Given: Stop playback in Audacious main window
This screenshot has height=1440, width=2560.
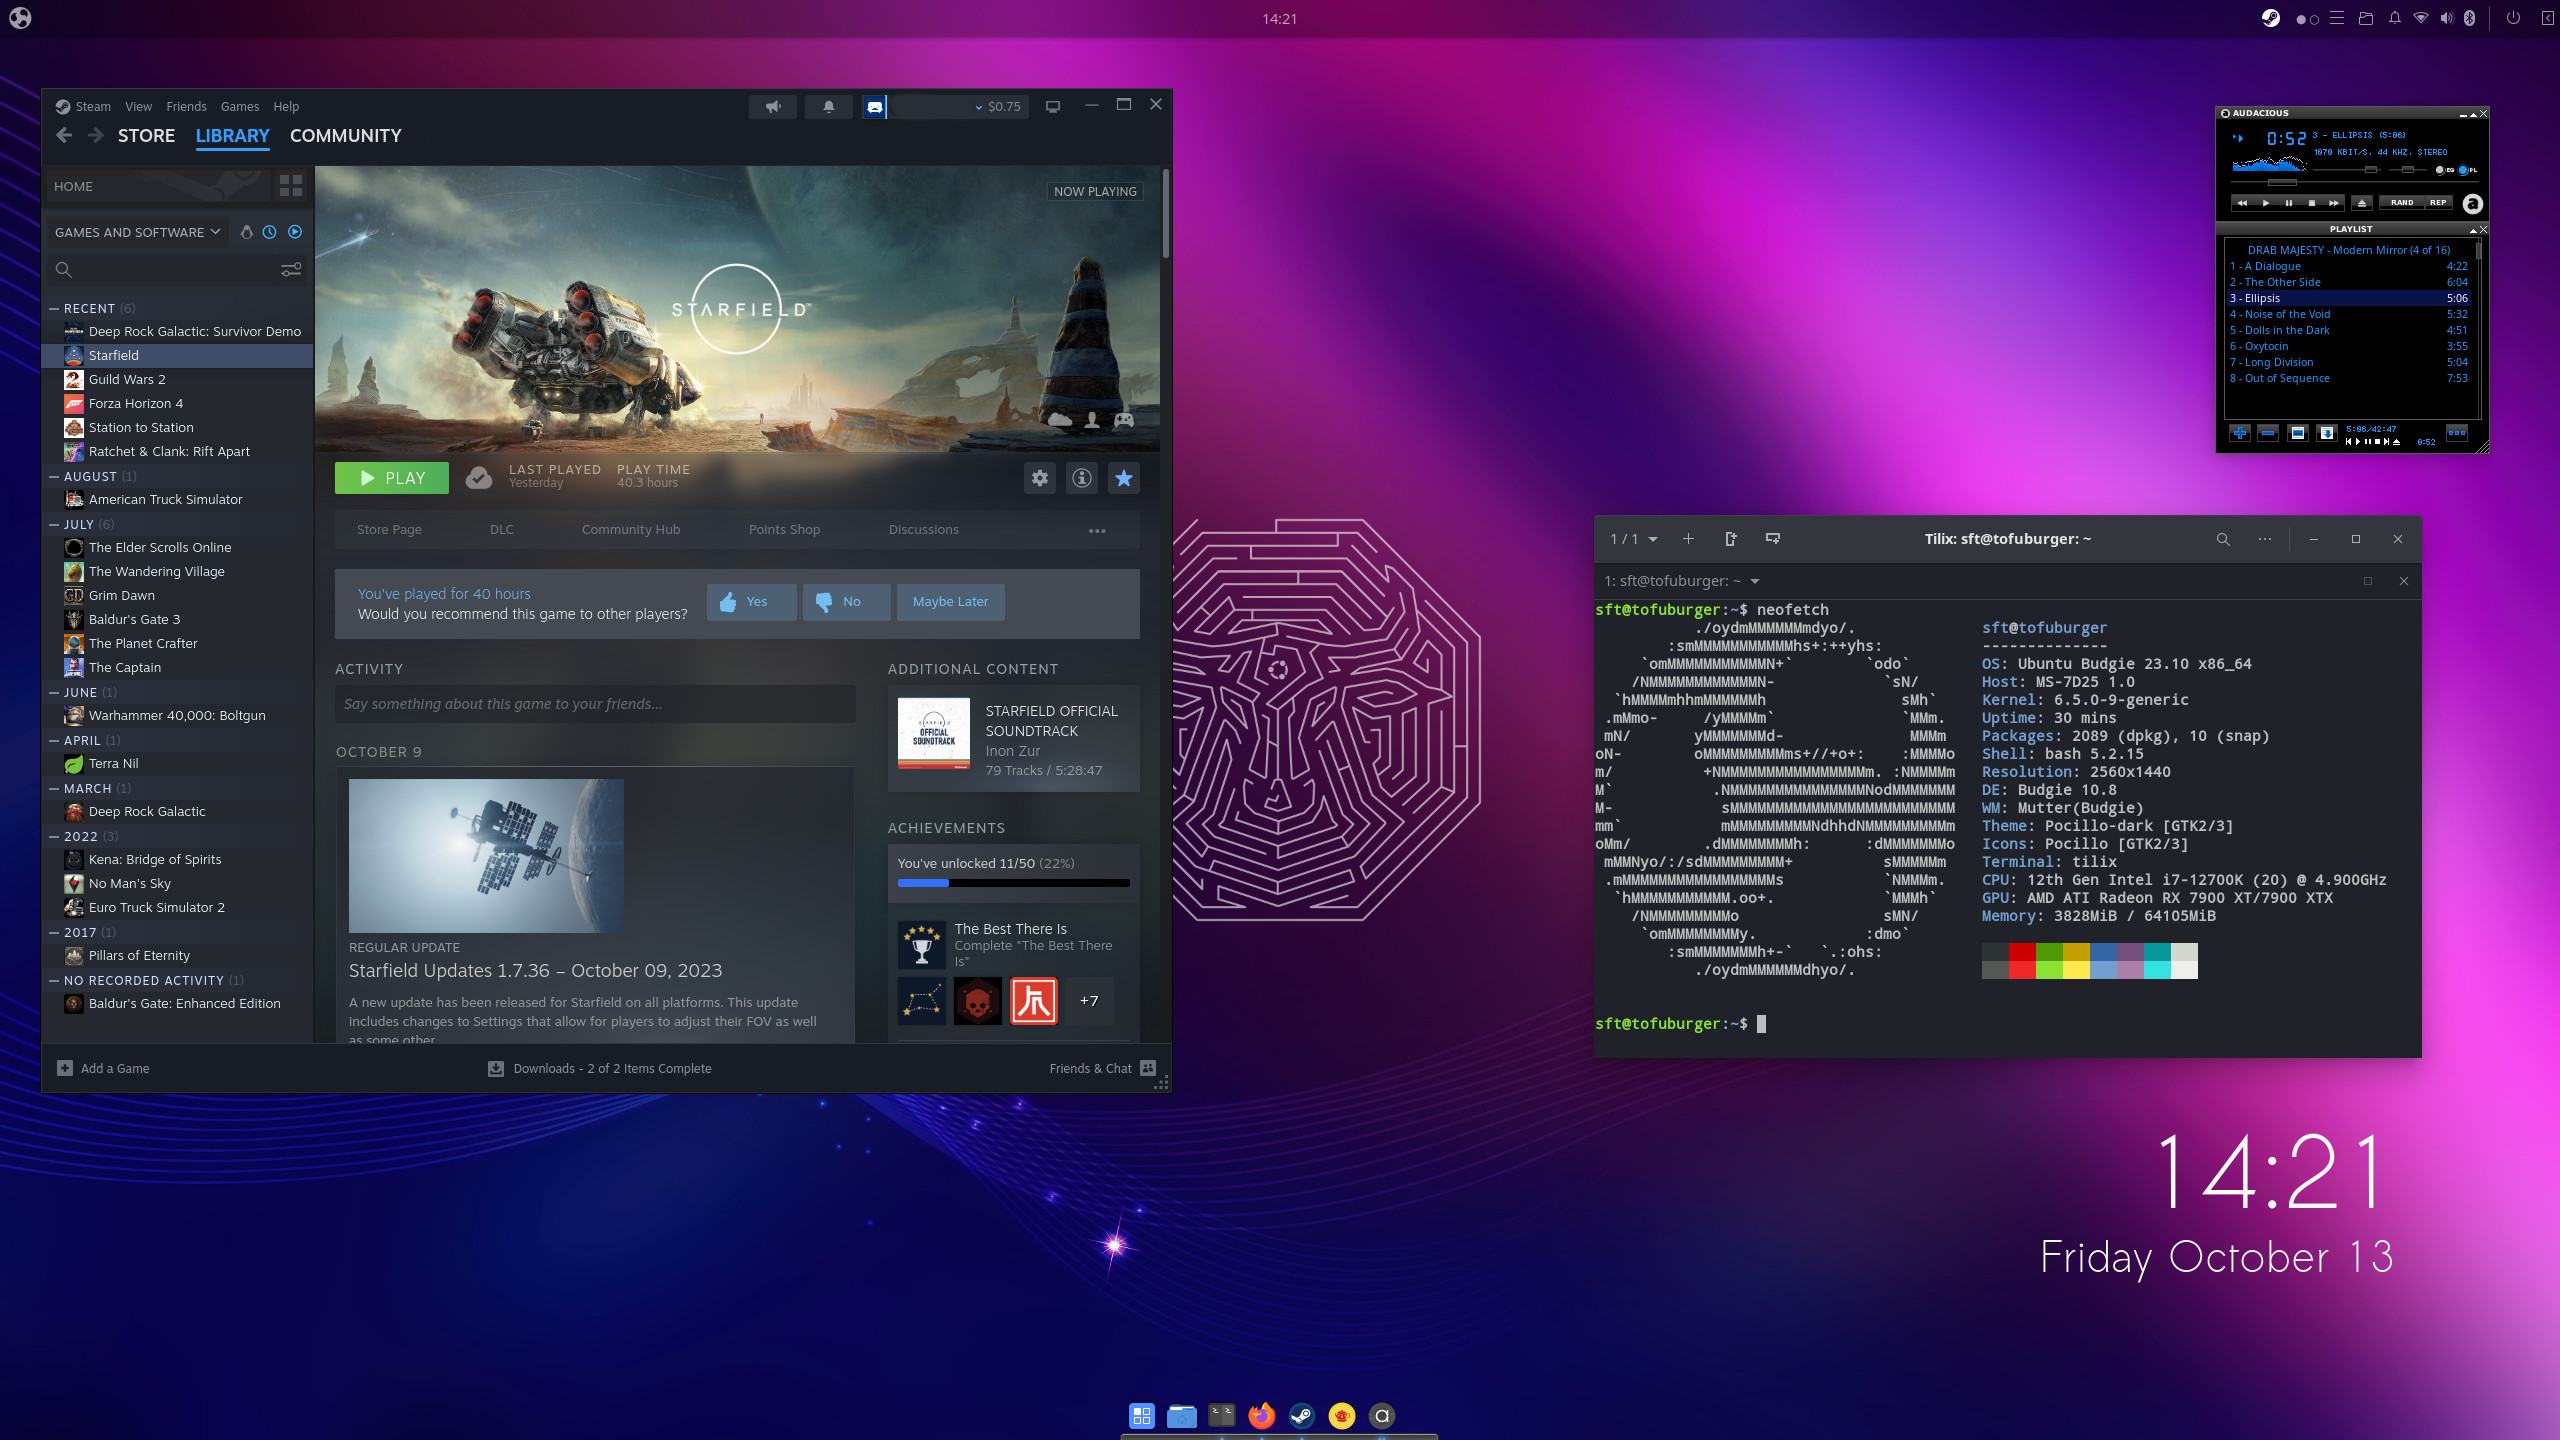Looking at the screenshot, I should point(2311,203).
